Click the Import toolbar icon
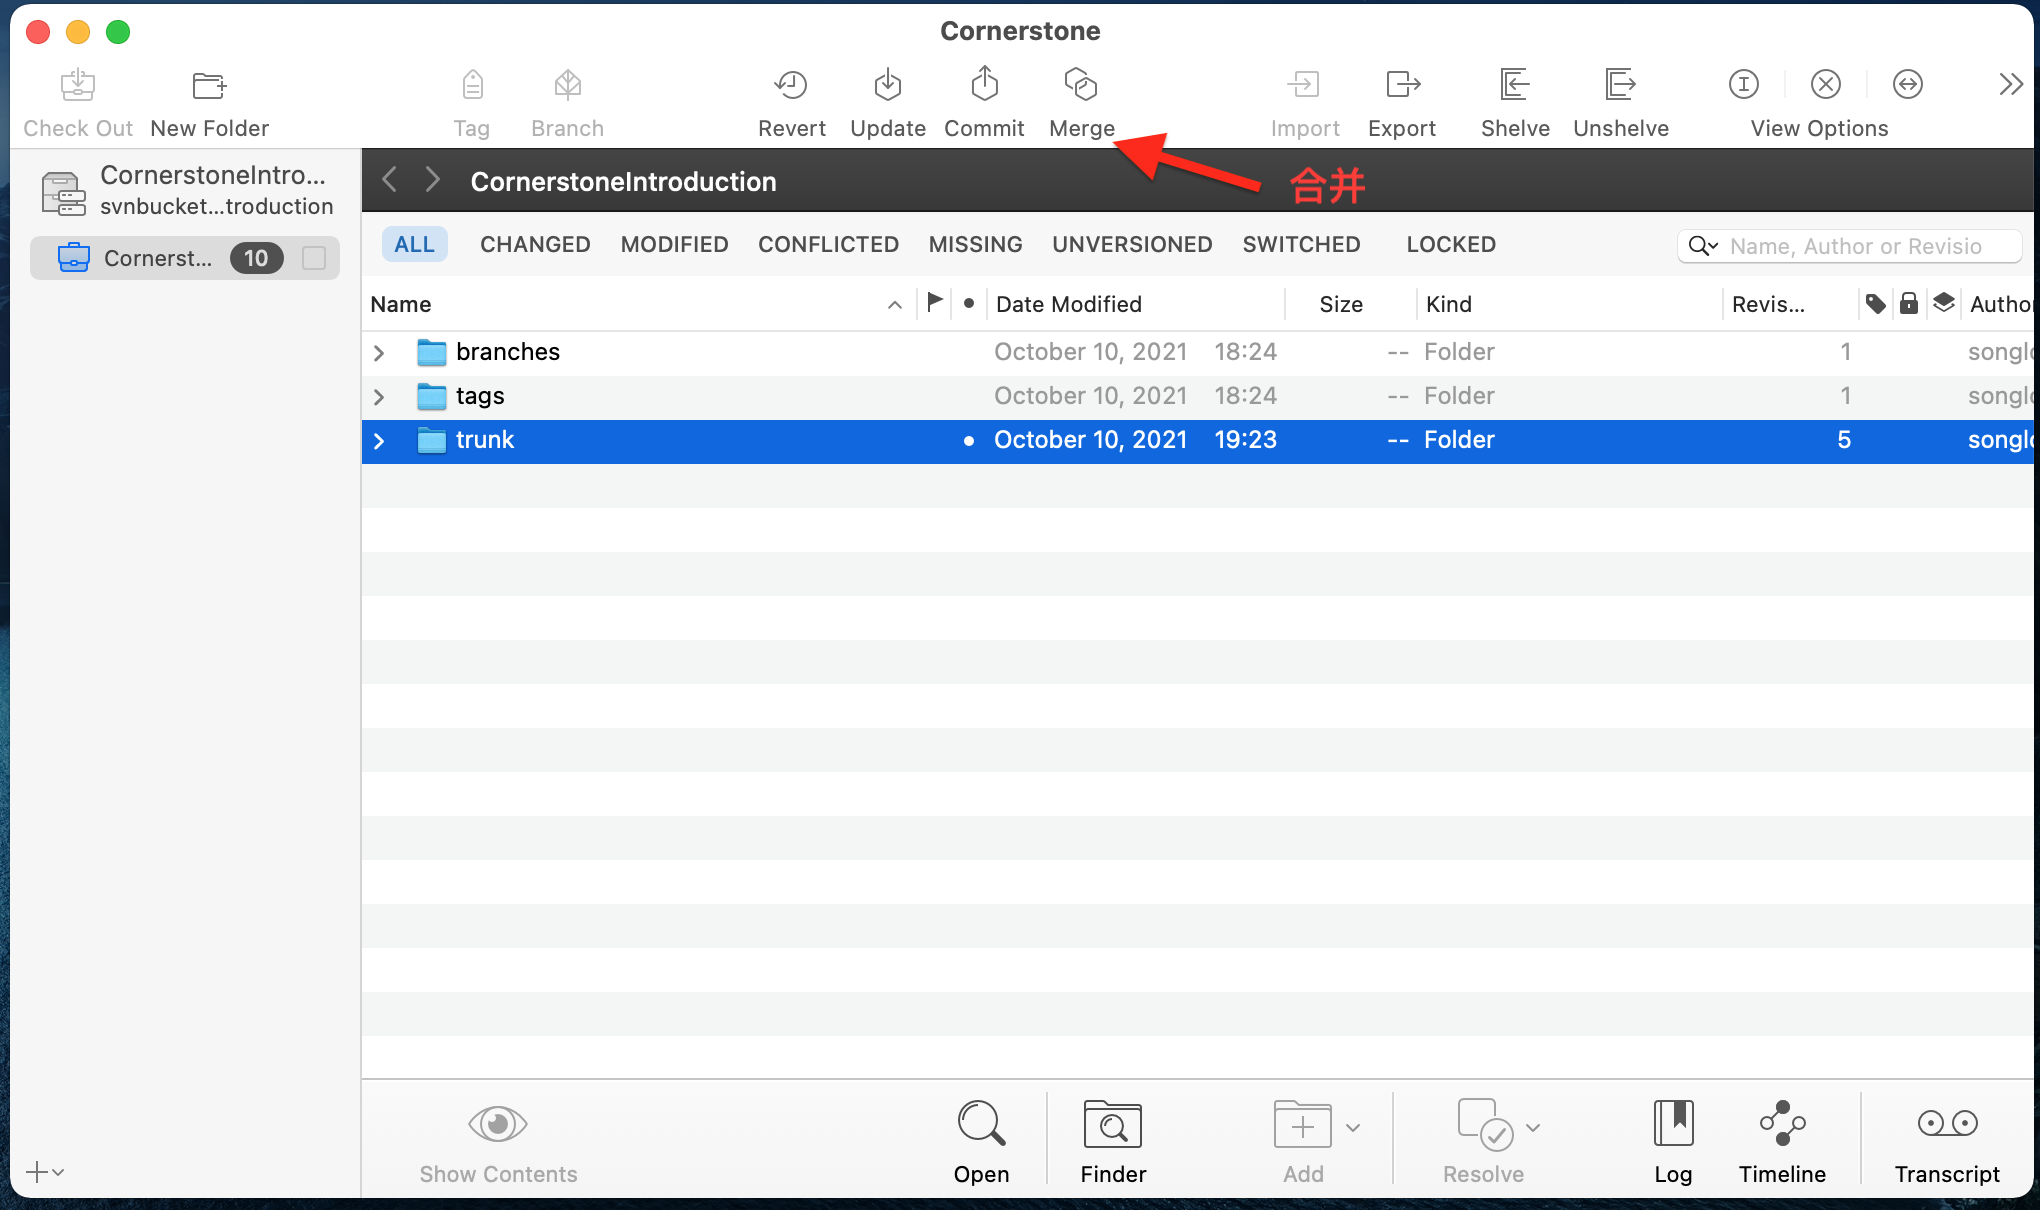Viewport: 2040px width, 1210px height. [1304, 85]
